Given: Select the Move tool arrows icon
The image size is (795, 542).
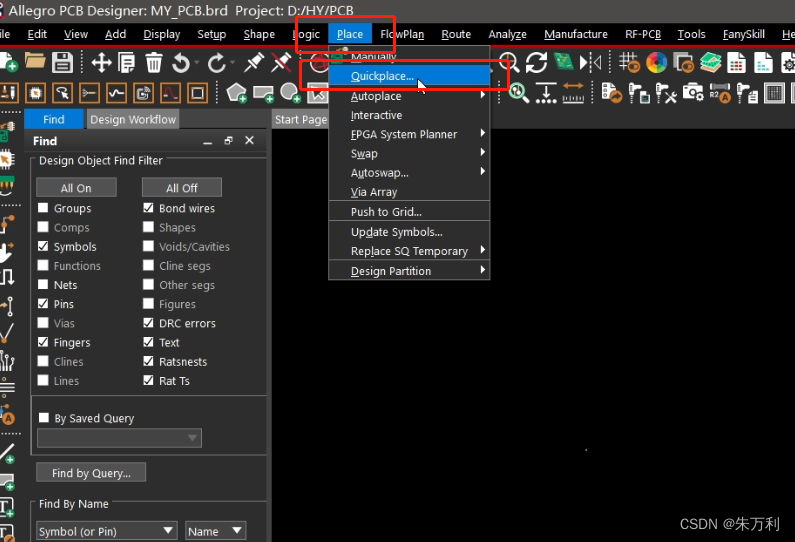Looking at the screenshot, I should [x=101, y=63].
